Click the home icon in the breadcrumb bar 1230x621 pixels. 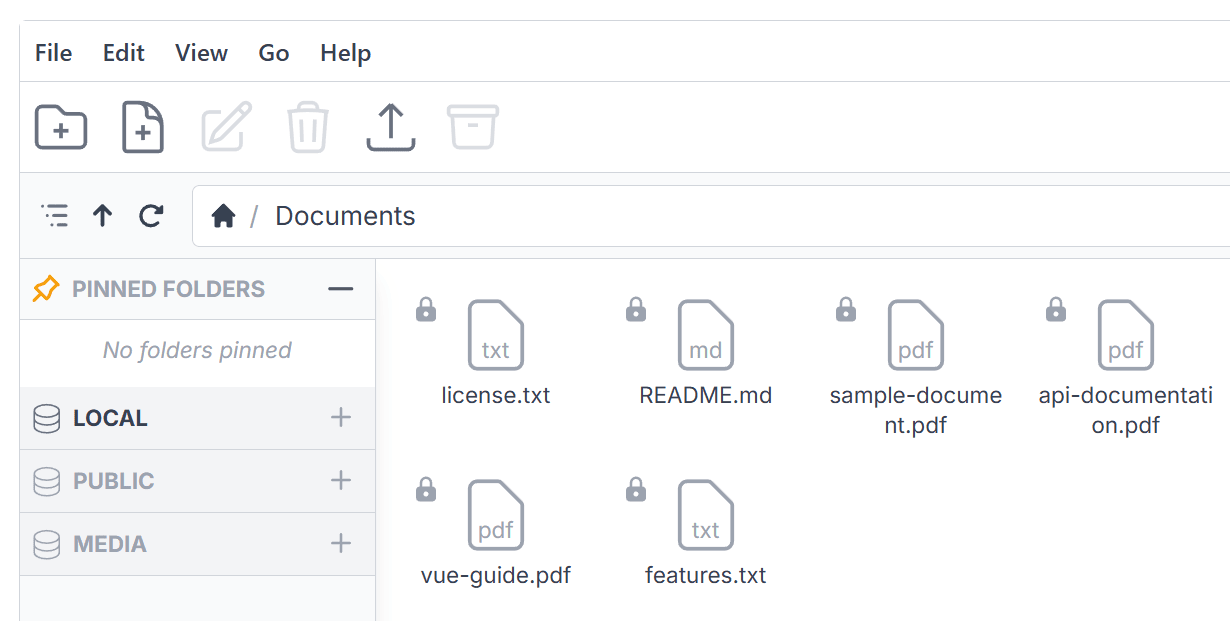point(224,215)
